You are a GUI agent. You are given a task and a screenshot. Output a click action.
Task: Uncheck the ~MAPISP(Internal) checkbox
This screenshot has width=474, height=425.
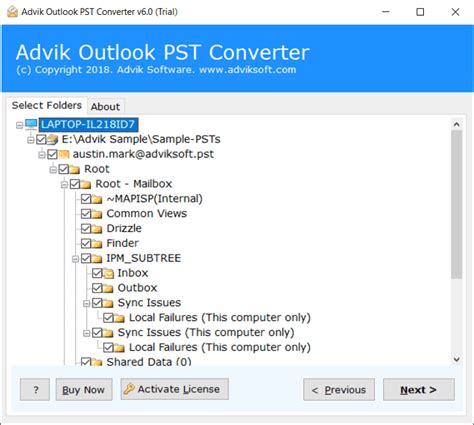(86, 199)
